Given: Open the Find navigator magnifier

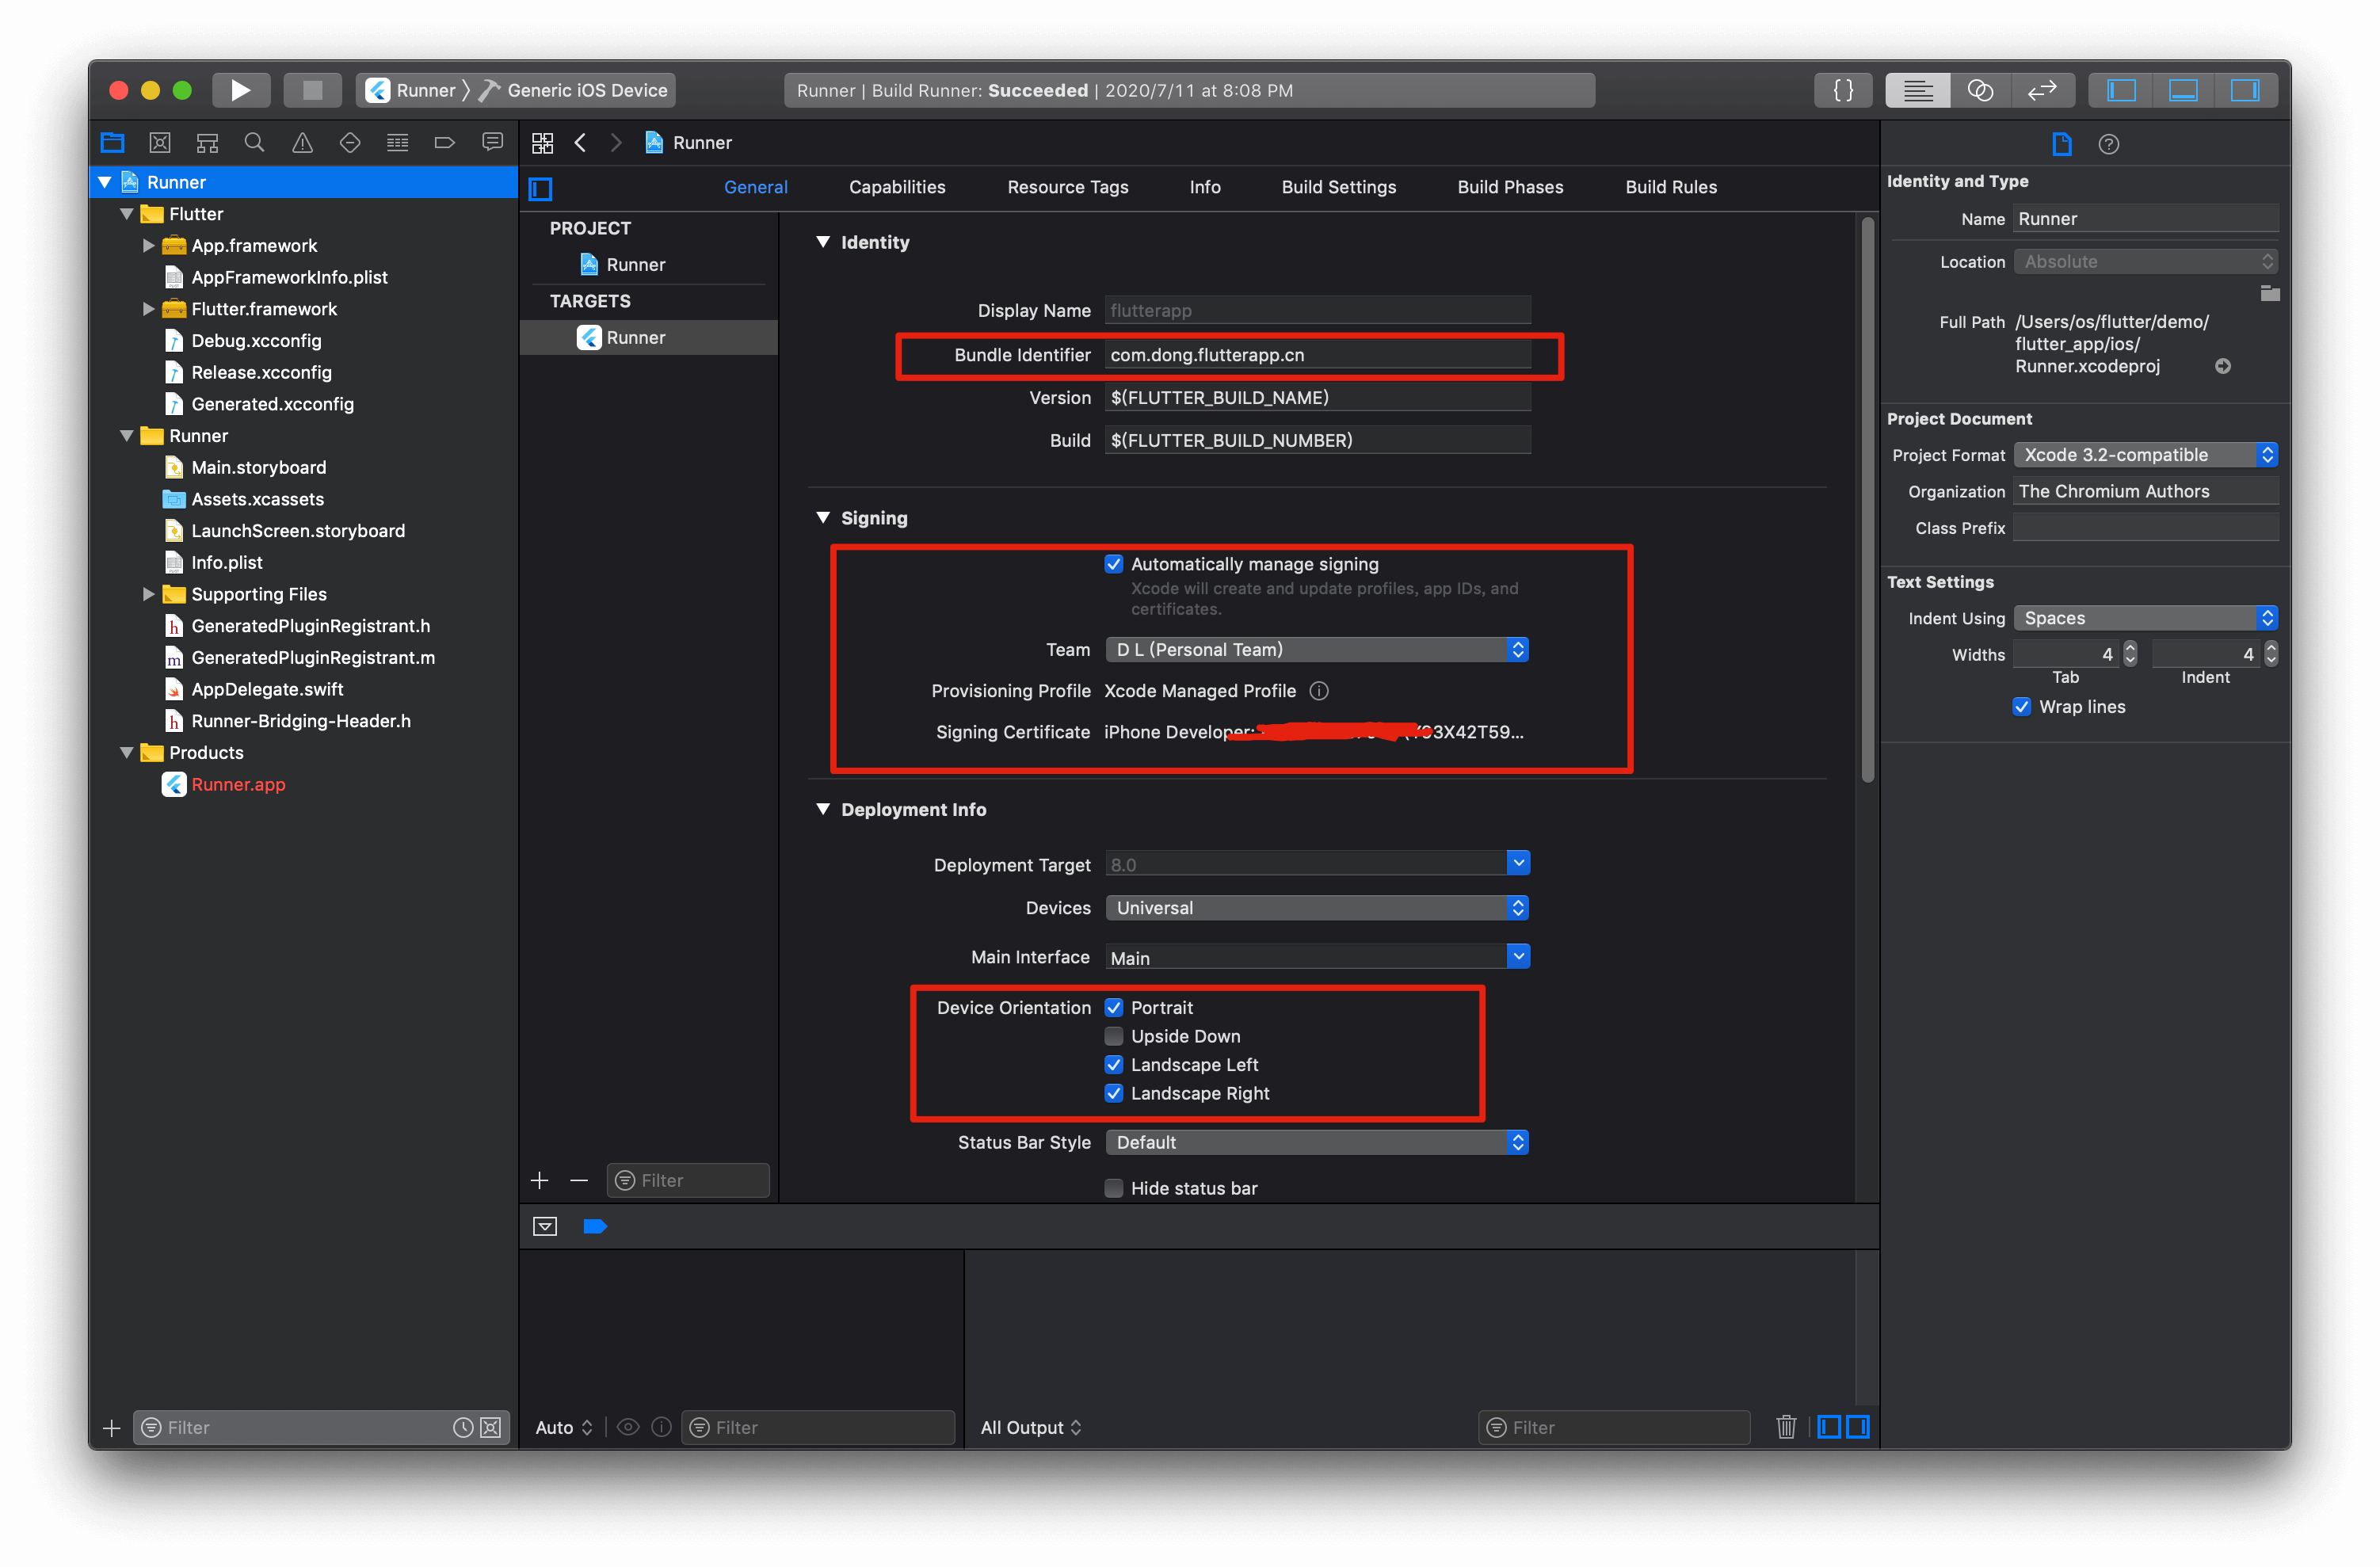Looking at the screenshot, I should (x=255, y=142).
